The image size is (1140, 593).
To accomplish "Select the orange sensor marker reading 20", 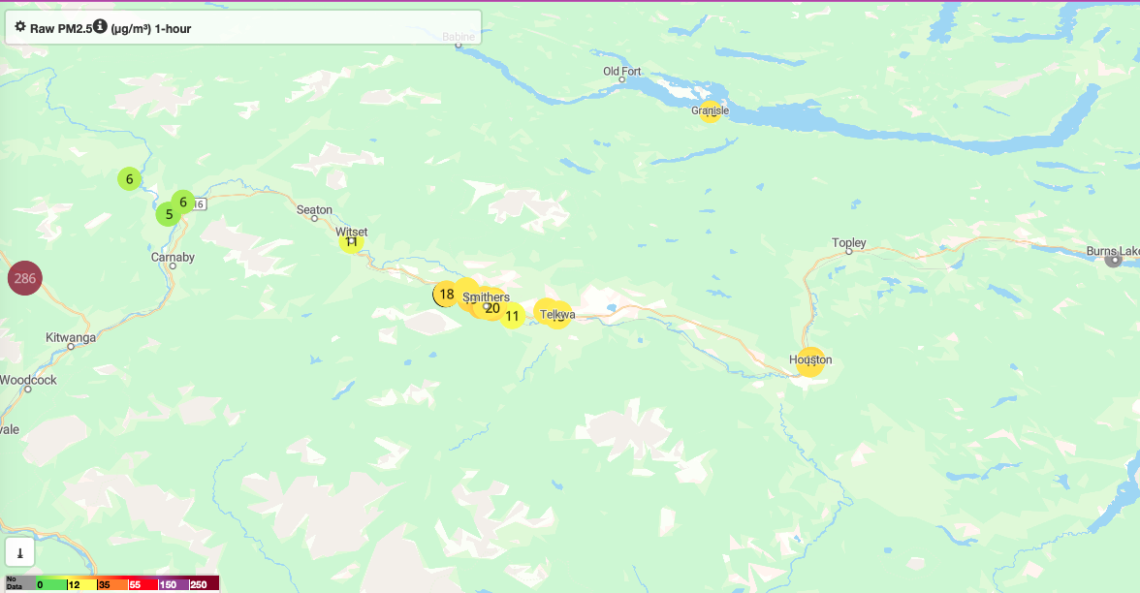I will coord(492,308).
